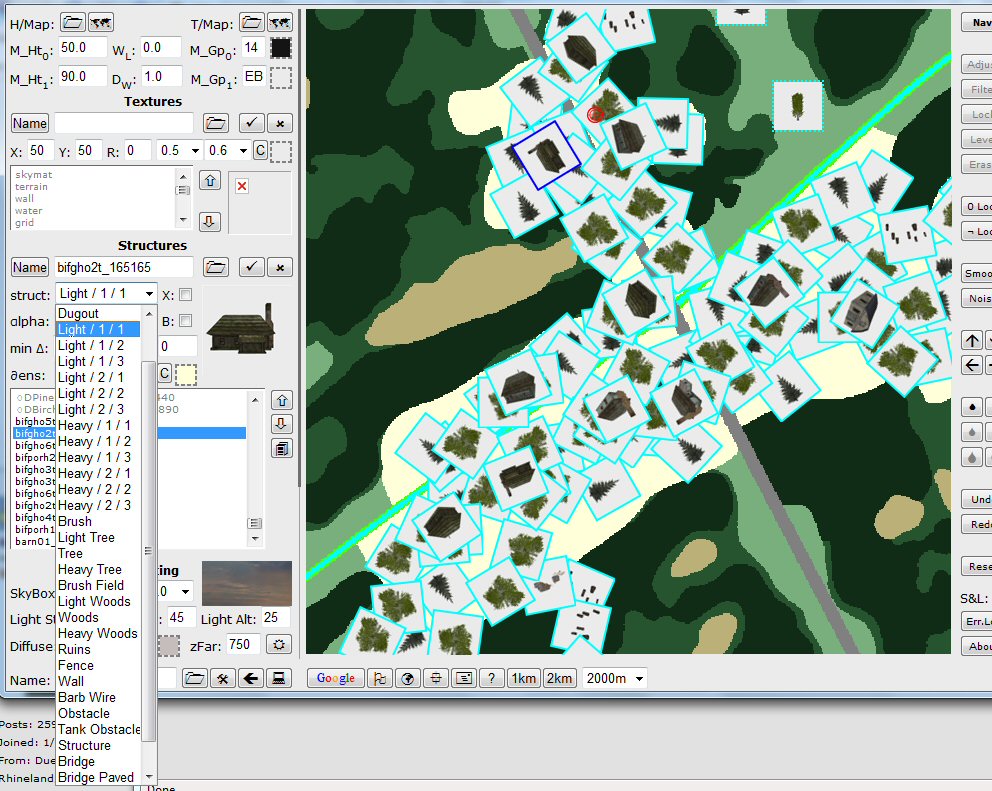This screenshot has height=791, width=992.
Task: Delete structure with x icon
Action: click(x=280, y=267)
